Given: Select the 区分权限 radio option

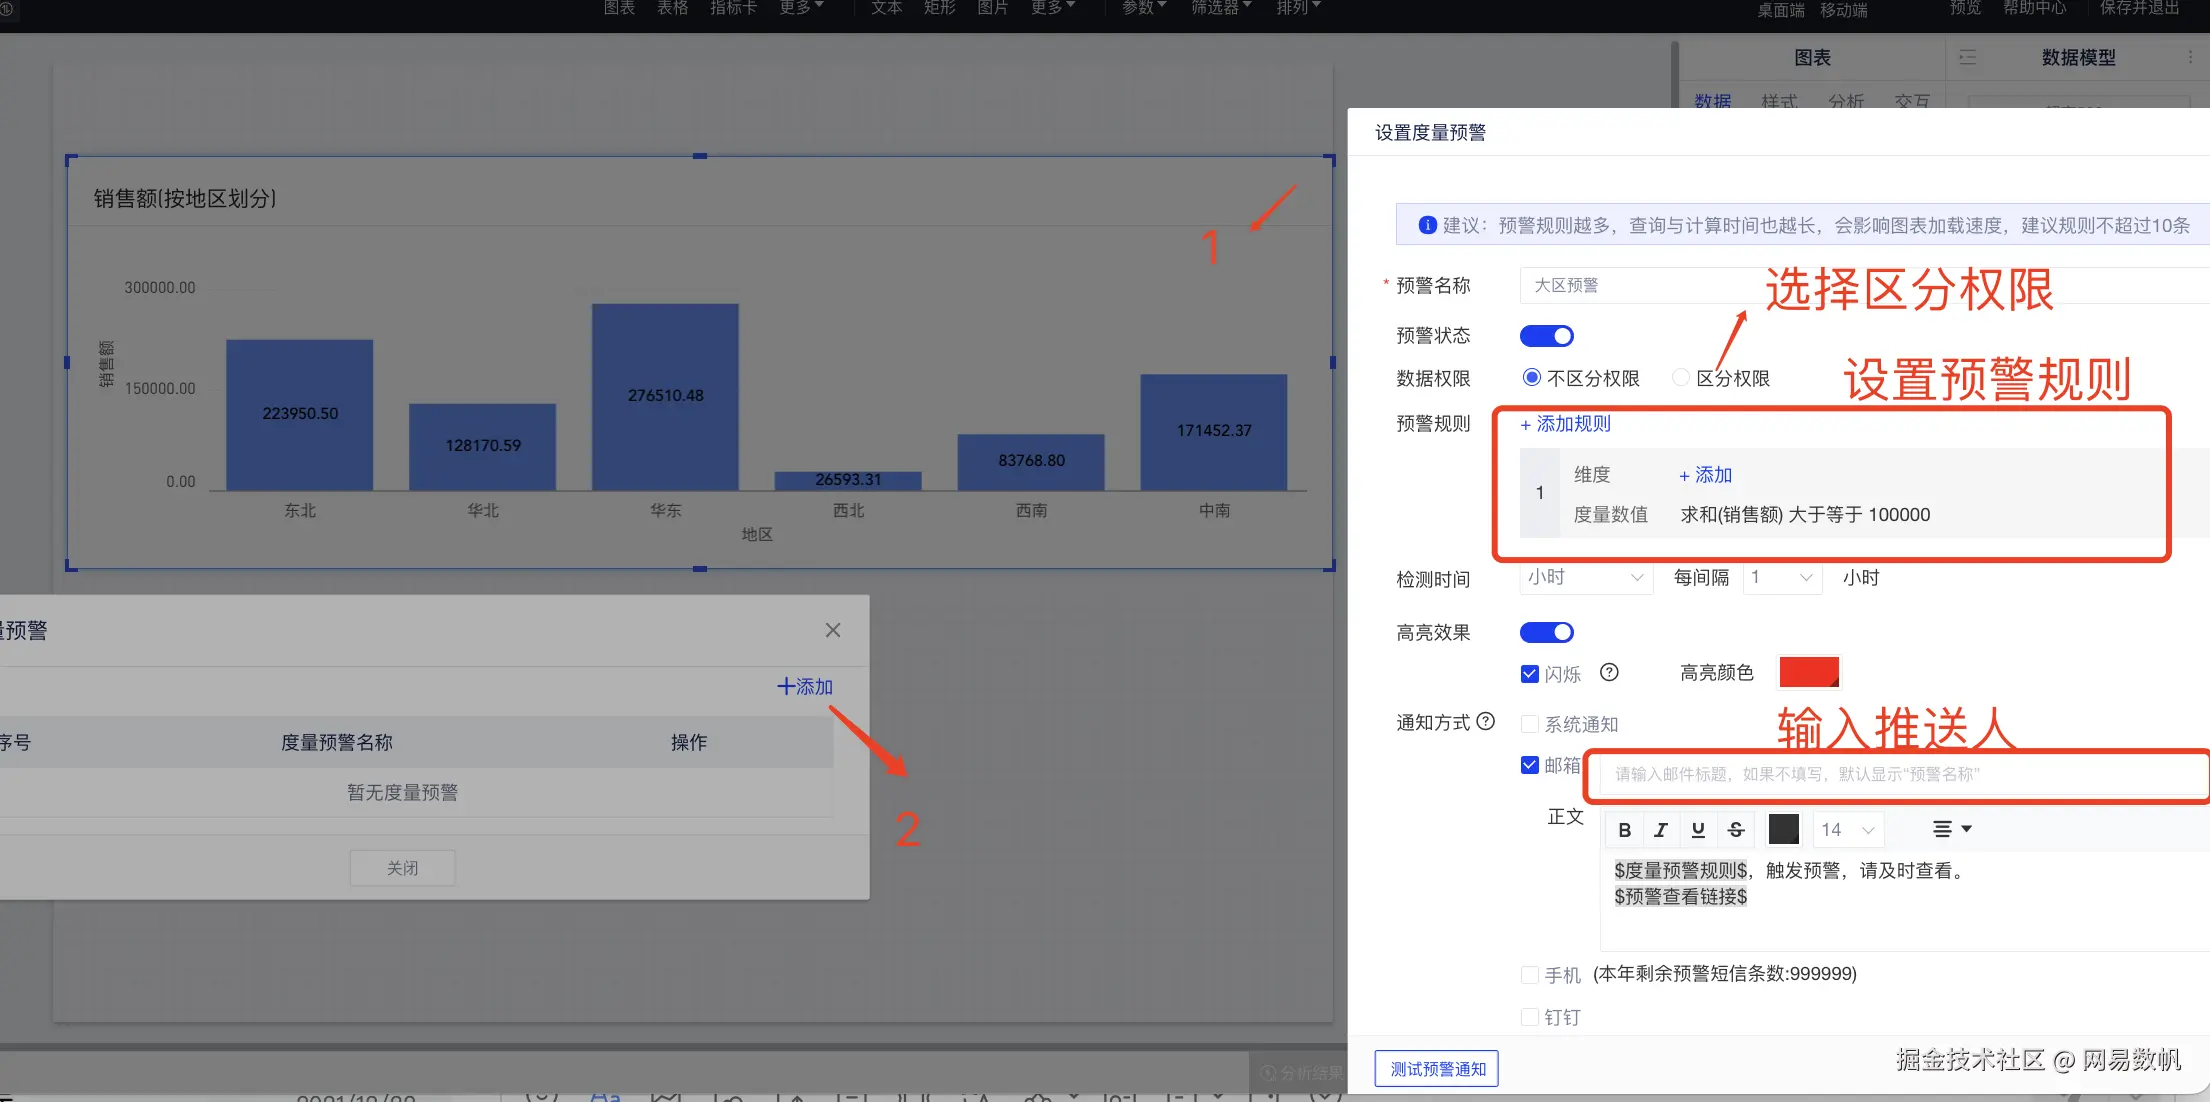Looking at the screenshot, I should tap(1681, 378).
